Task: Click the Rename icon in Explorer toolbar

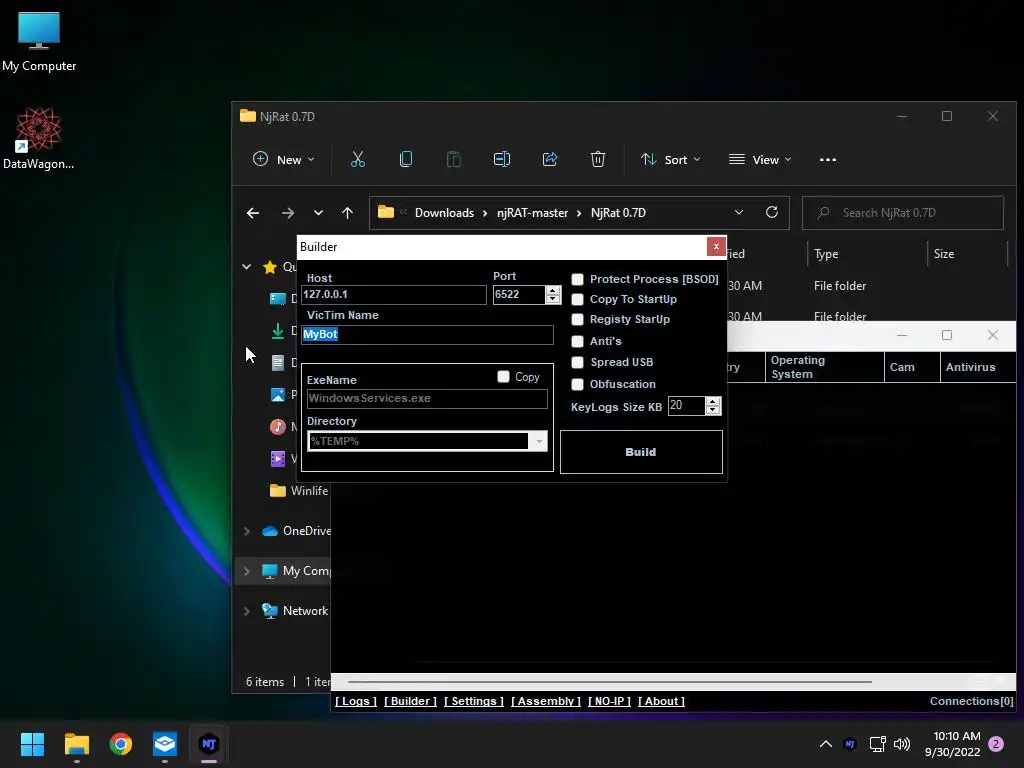Action: coord(502,159)
